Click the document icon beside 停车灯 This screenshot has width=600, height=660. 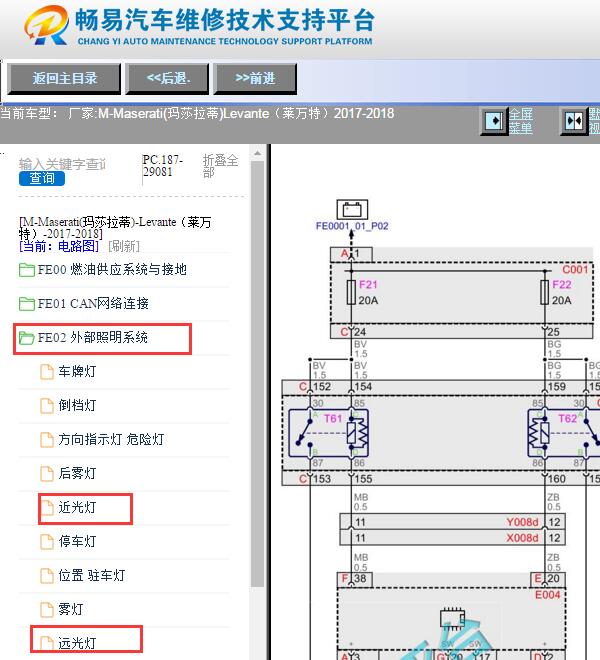point(47,542)
